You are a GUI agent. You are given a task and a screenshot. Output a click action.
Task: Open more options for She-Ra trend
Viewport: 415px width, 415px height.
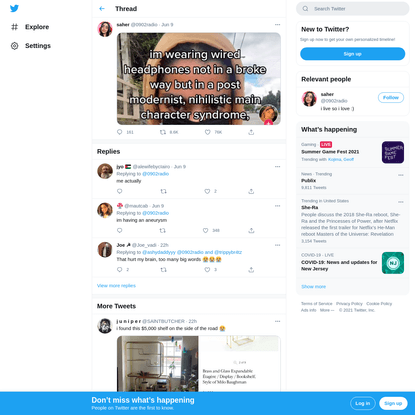pyautogui.click(x=401, y=202)
